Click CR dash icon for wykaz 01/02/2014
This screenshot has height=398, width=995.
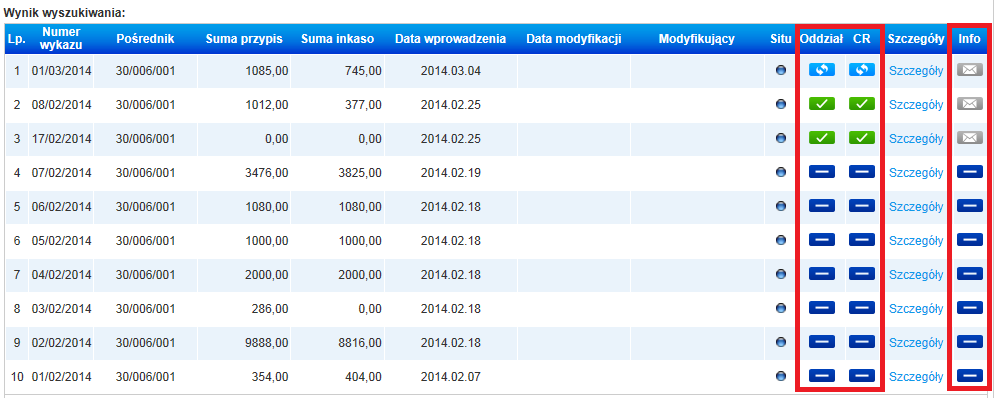862,376
